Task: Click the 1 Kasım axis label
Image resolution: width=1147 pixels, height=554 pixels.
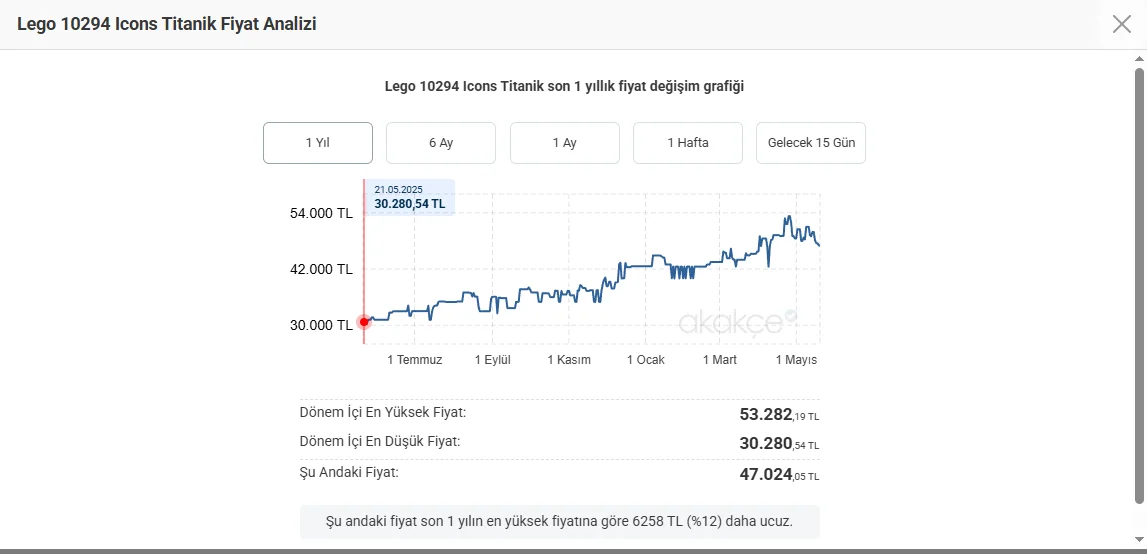Action: pos(570,360)
